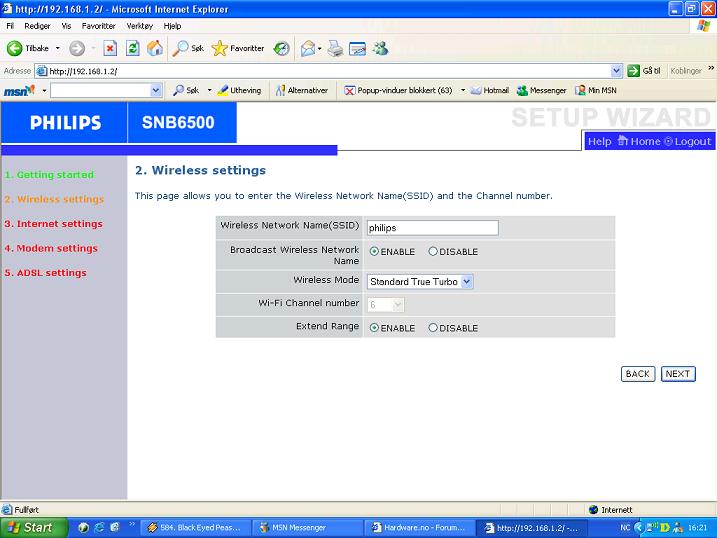This screenshot has width=717, height=538.
Task: Open the Søk search magnifier in toolbar
Action: pos(187,48)
